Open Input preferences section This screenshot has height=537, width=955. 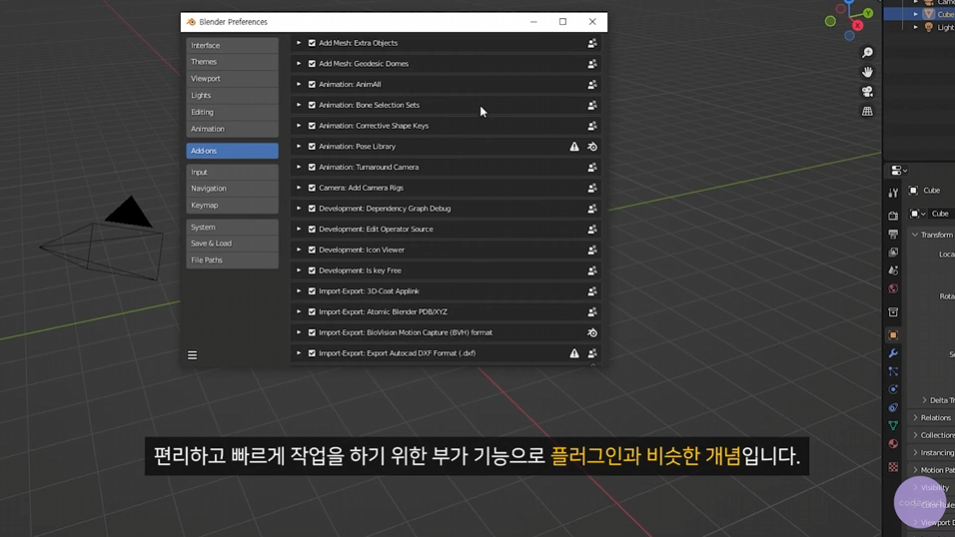(x=232, y=172)
